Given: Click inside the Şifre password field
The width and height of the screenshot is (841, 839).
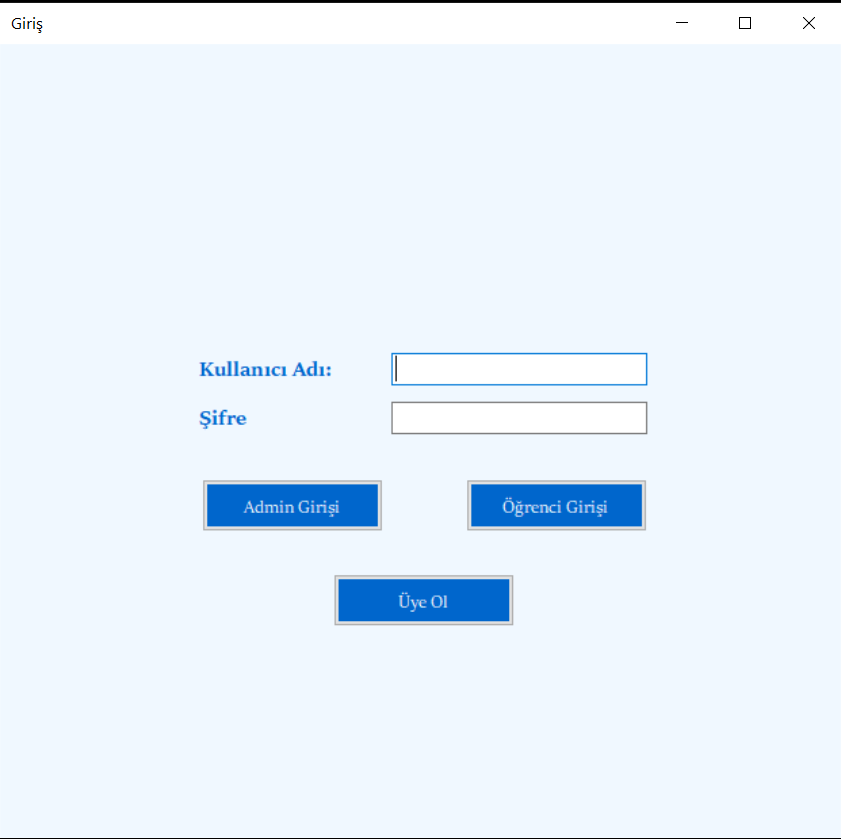Looking at the screenshot, I should tap(518, 417).
